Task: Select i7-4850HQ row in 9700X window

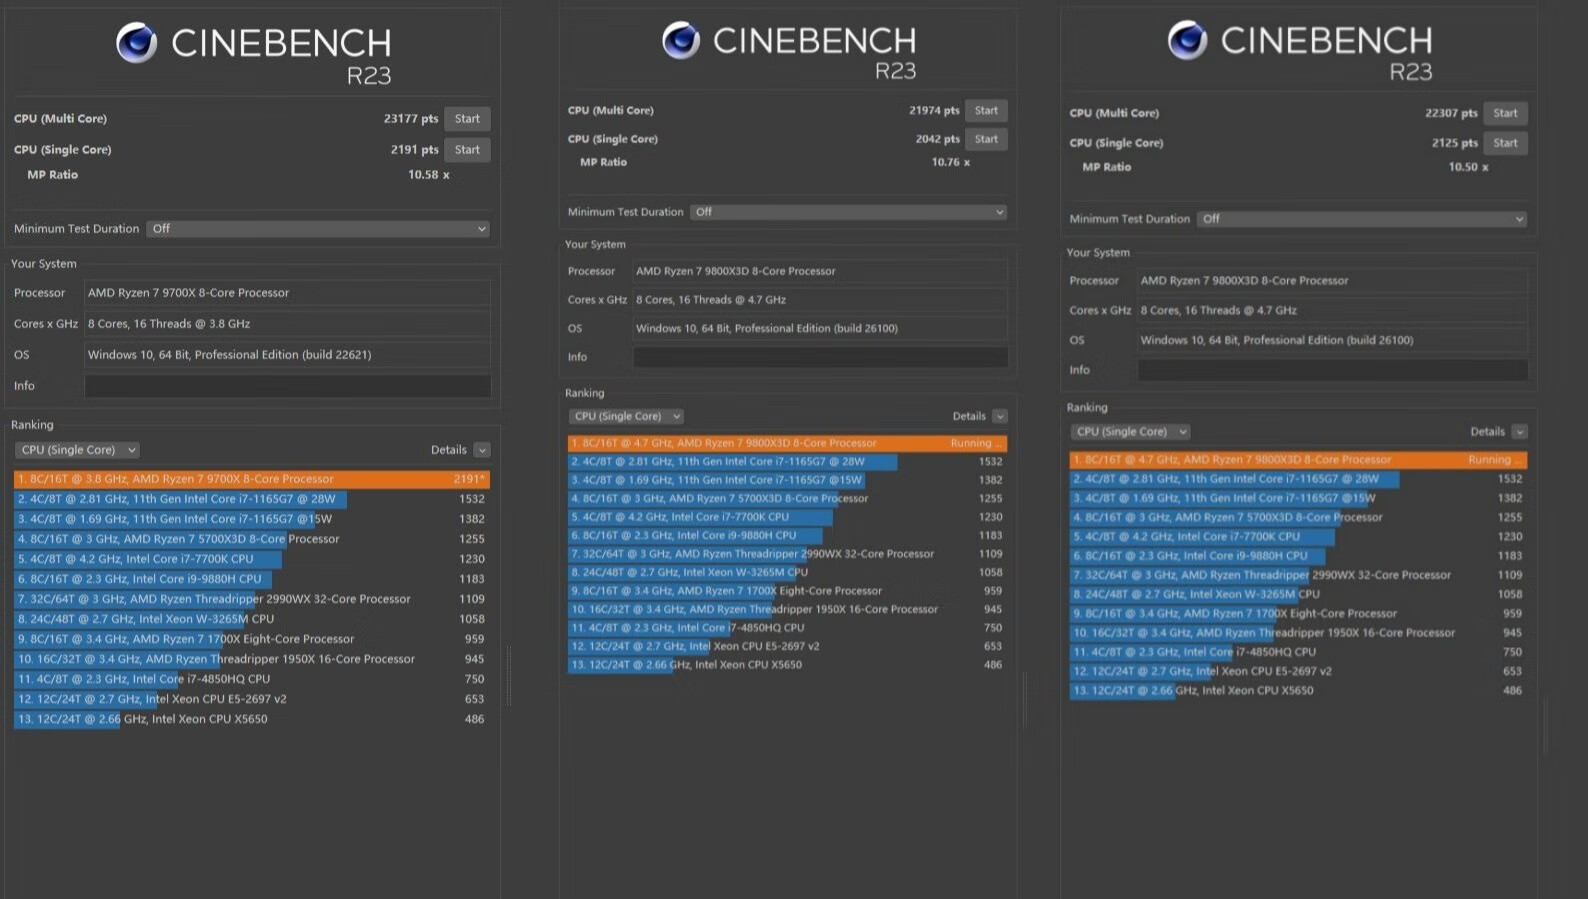Action: 252,679
